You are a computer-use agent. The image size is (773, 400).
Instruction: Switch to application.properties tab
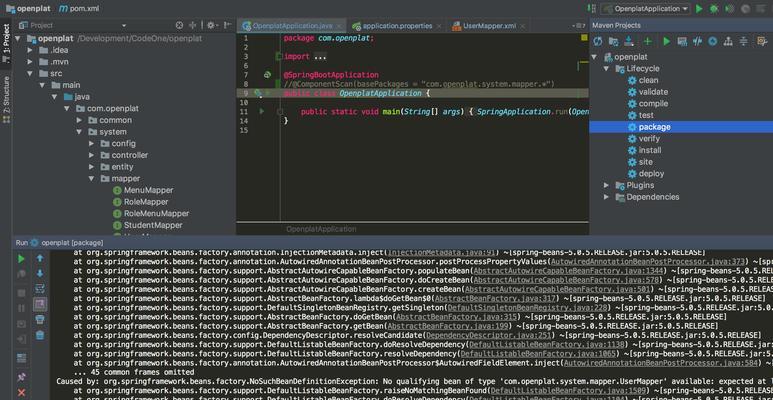(x=397, y=26)
